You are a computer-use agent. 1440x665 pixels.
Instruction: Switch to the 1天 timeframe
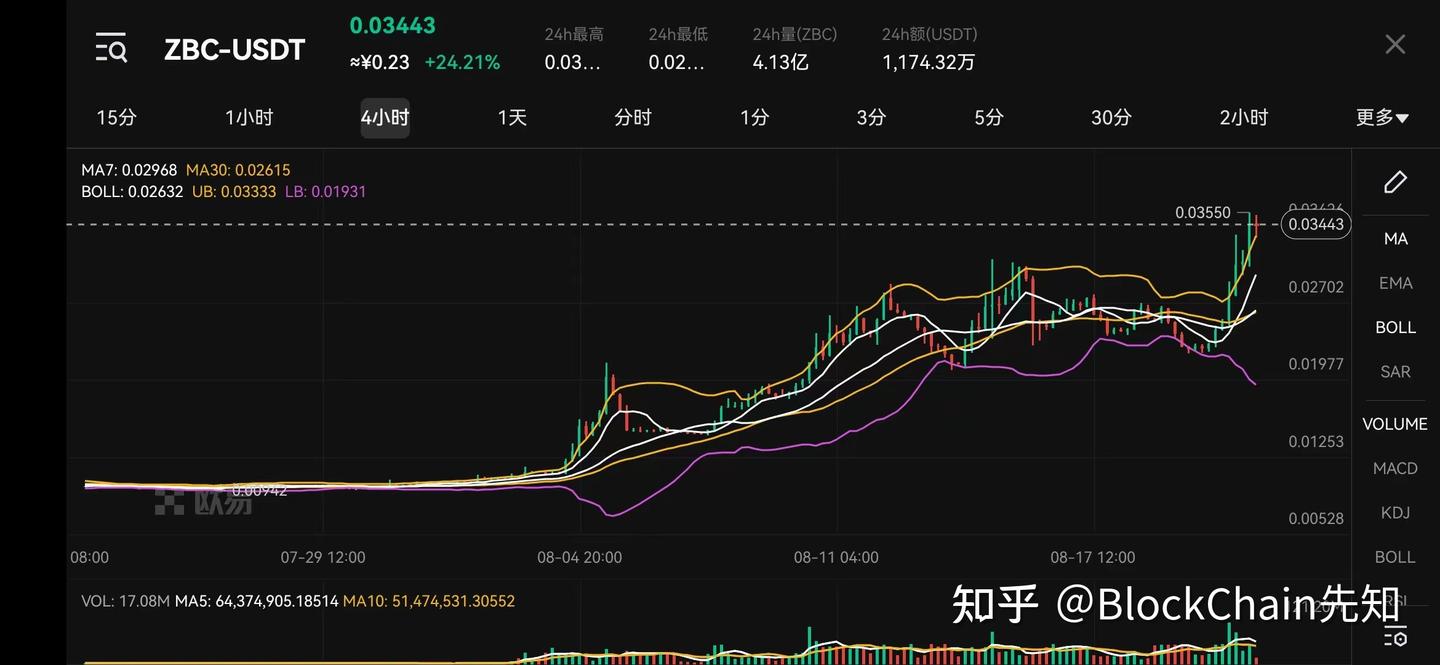pyautogui.click(x=512, y=117)
